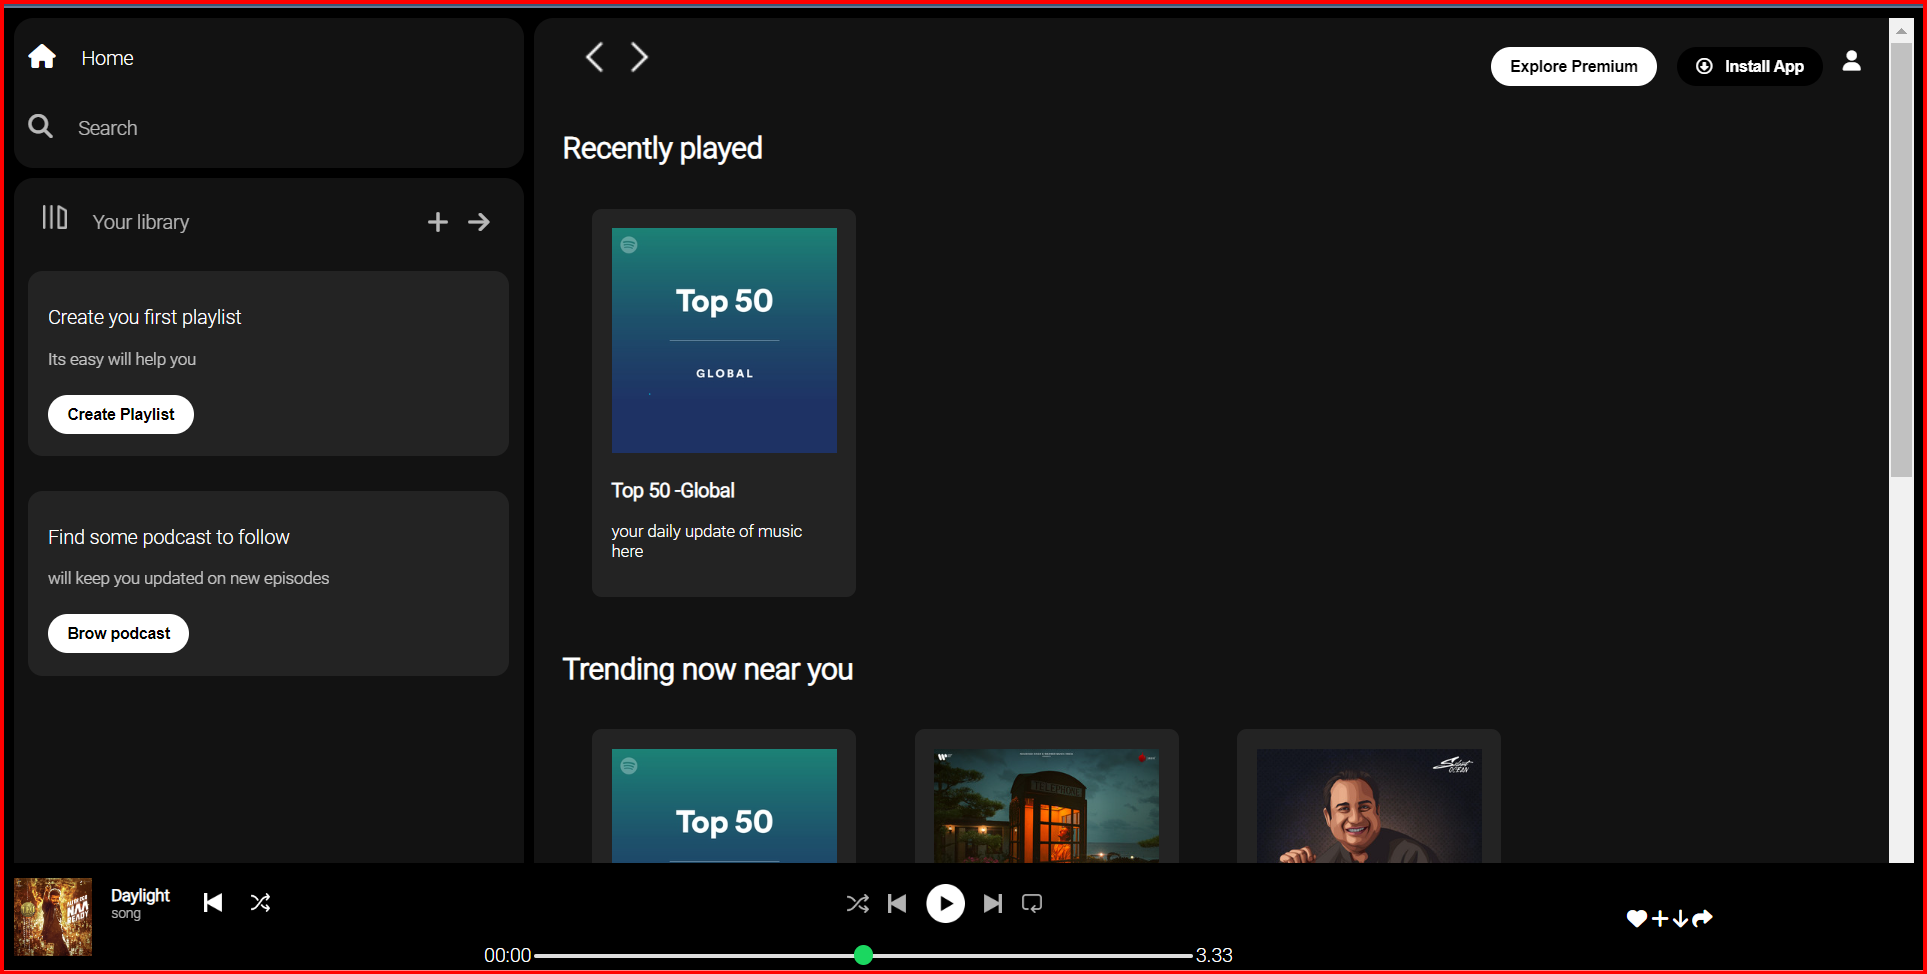This screenshot has width=1927, height=974.
Task: Click the Create Playlist button
Action: point(121,414)
